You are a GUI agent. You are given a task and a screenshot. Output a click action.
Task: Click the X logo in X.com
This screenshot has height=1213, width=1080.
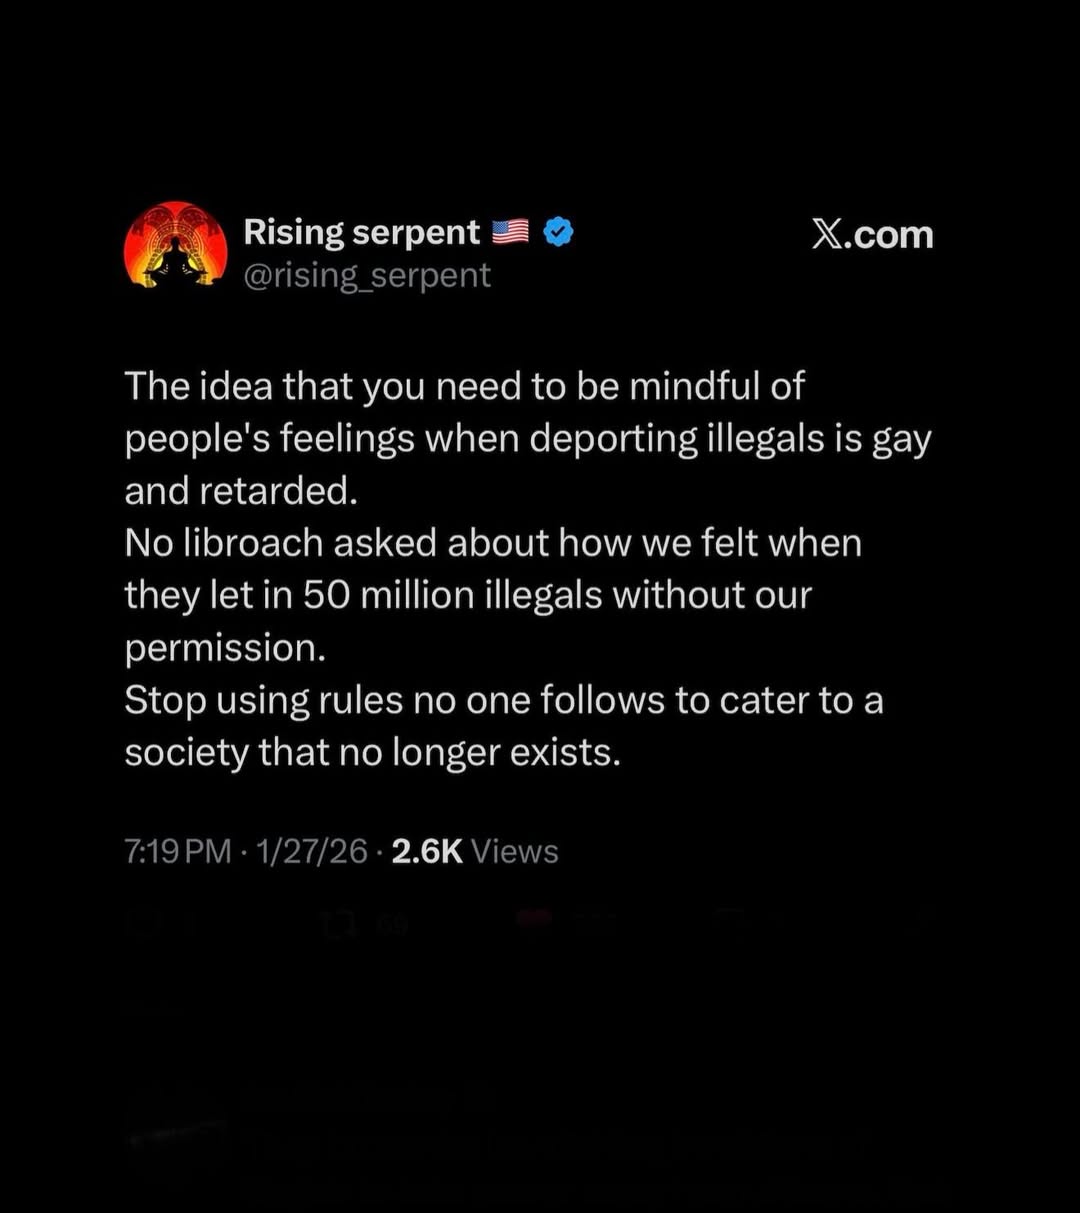[826, 234]
